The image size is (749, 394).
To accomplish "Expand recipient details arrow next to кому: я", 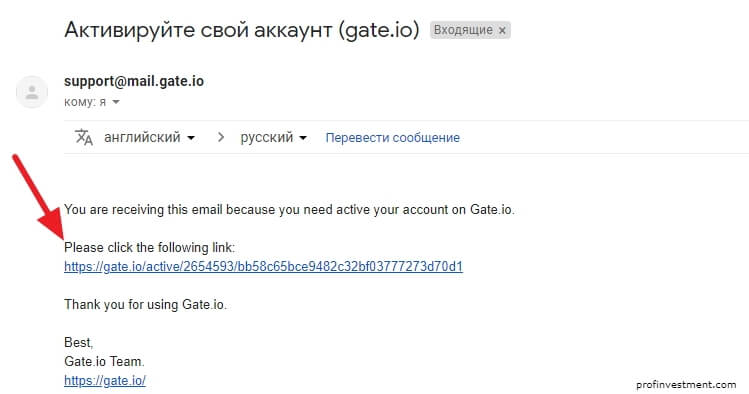I will click(116, 102).
